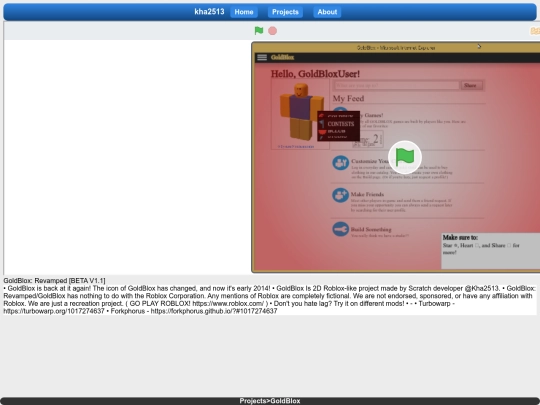Click the Share button next to the status box
This screenshot has height=405, width=540.
(471, 85)
